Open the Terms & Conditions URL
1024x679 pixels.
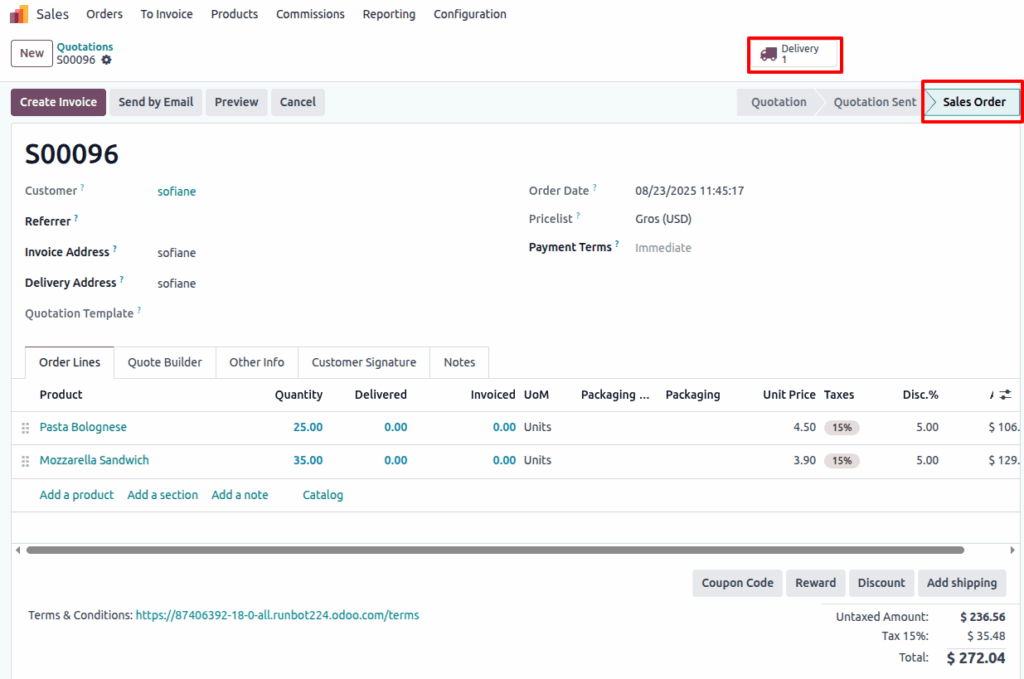[x=278, y=615]
